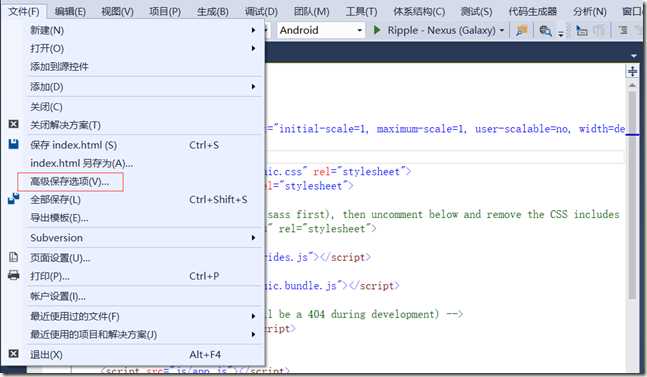
Task: Open the 测试(S) menu
Action: pos(476,11)
